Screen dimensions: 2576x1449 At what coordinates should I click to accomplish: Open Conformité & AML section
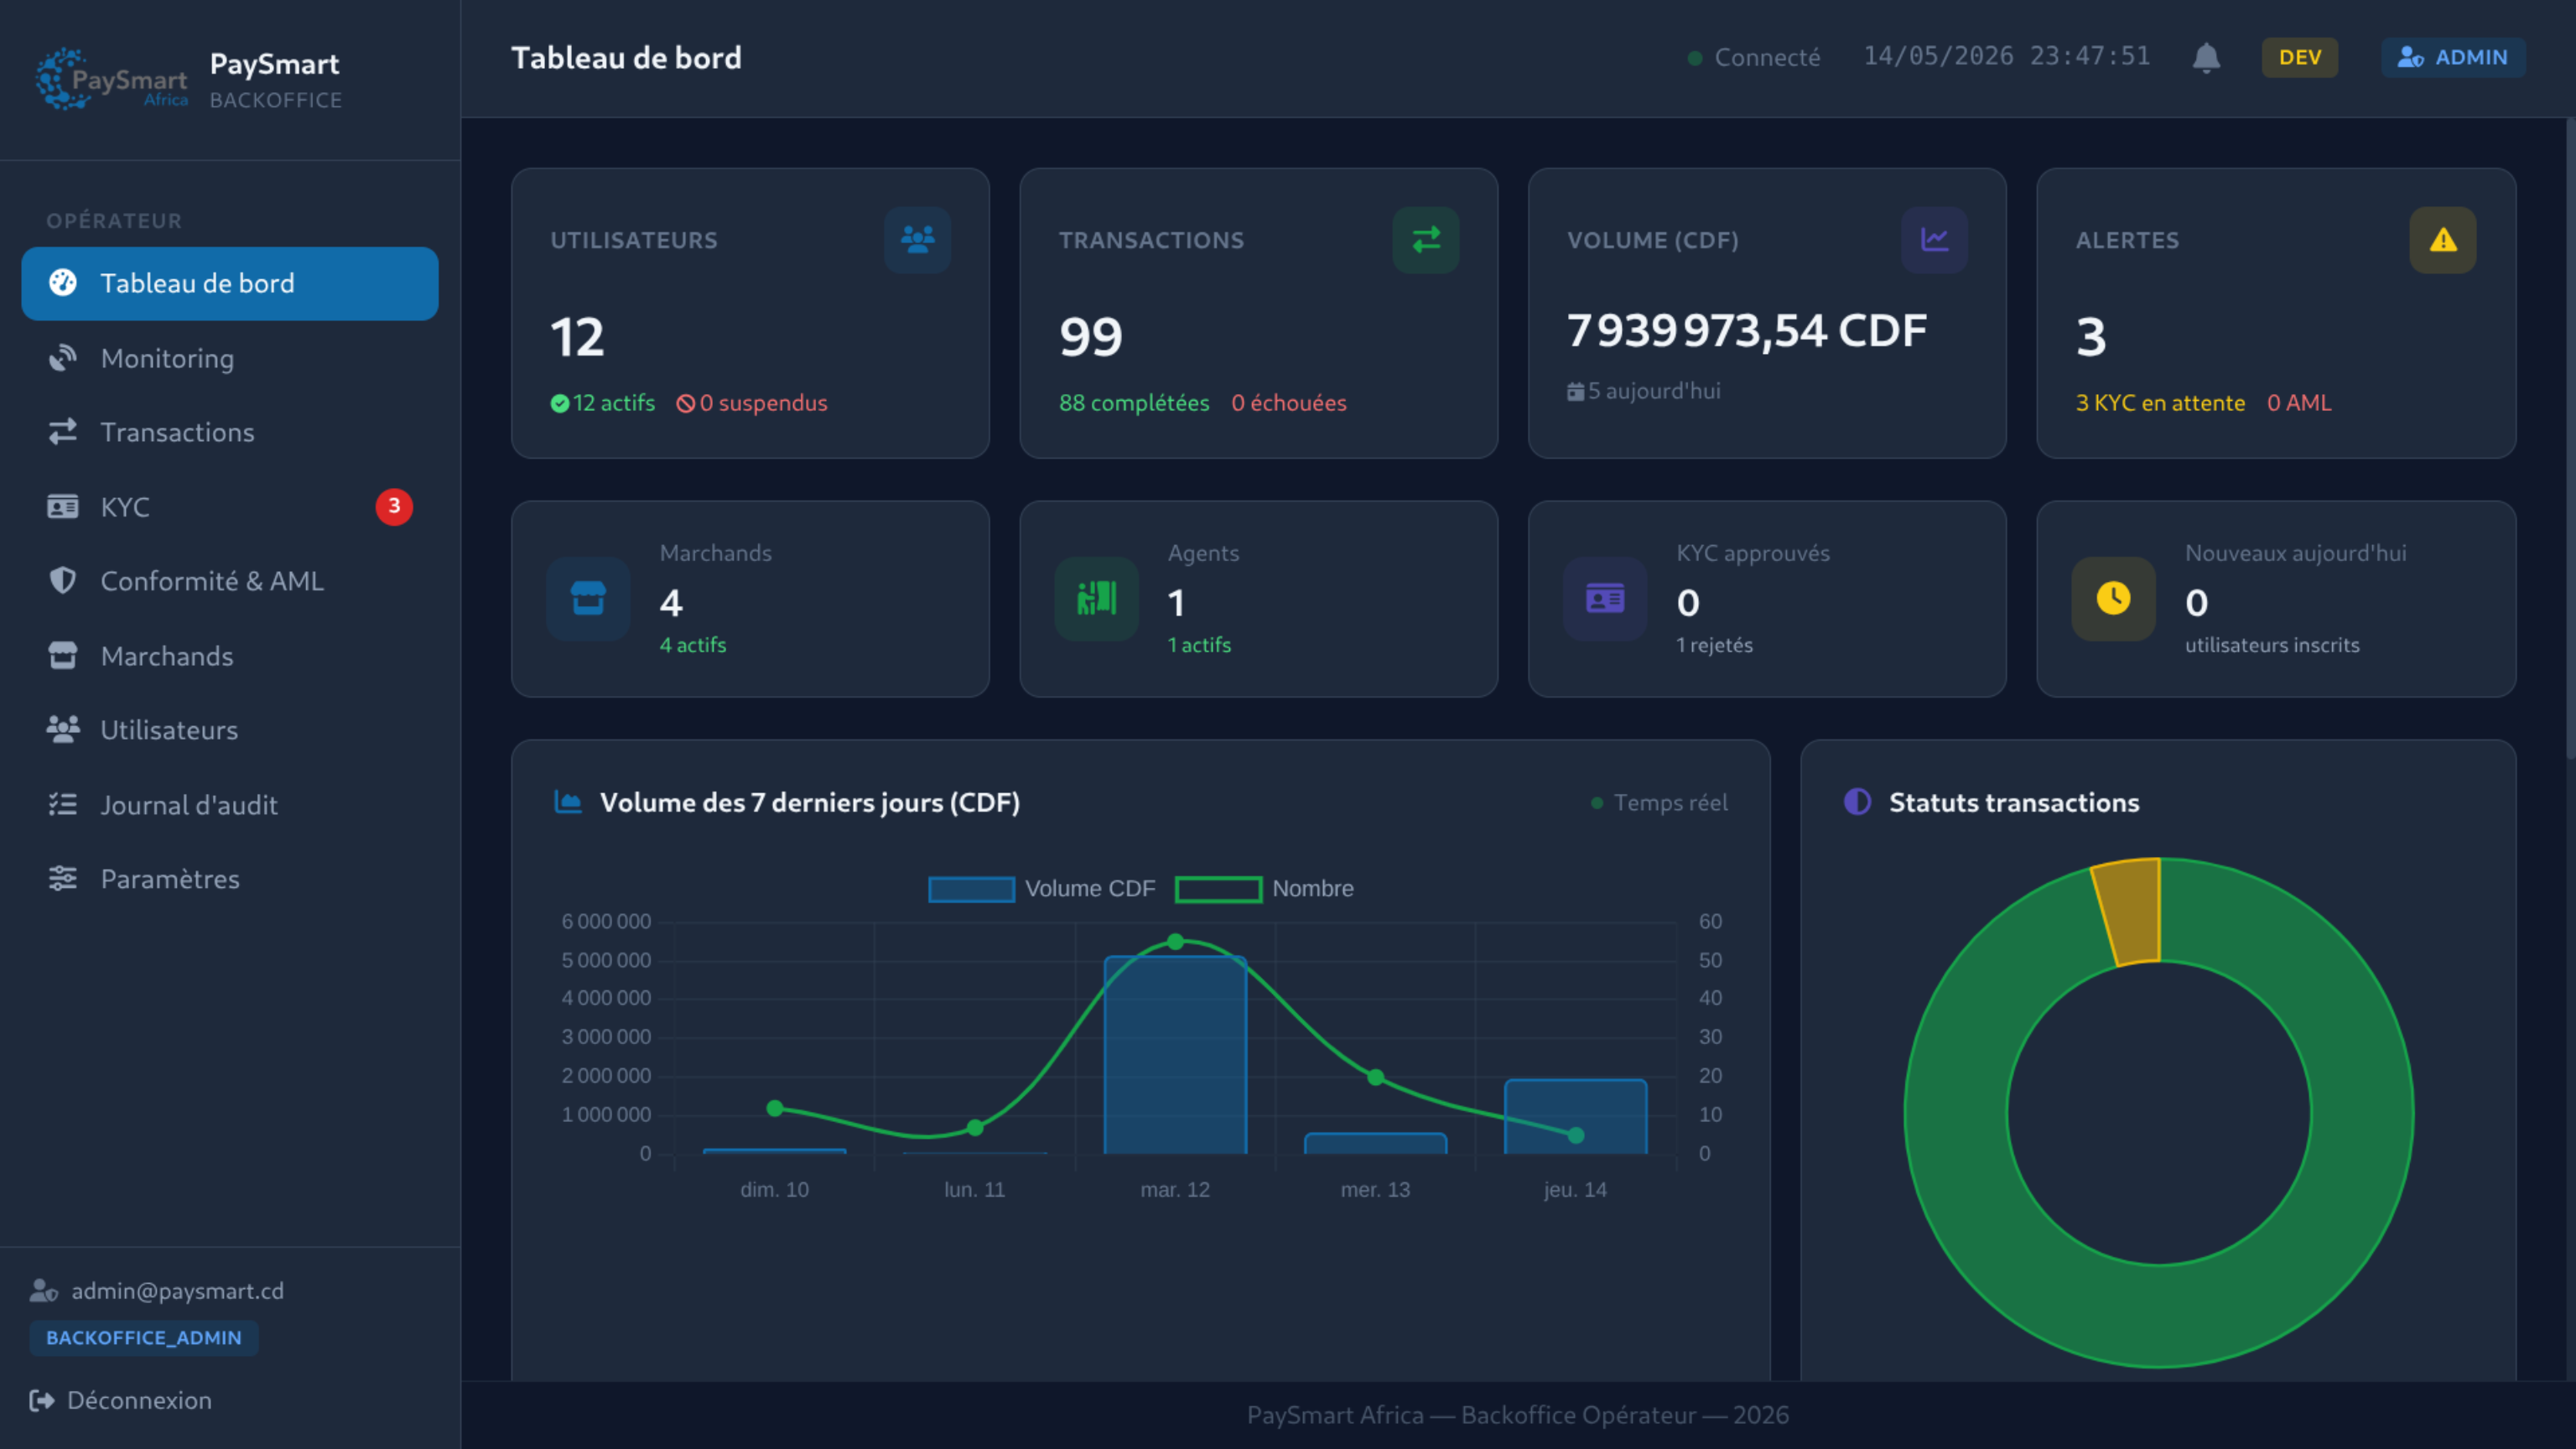click(x=230, y=581)
